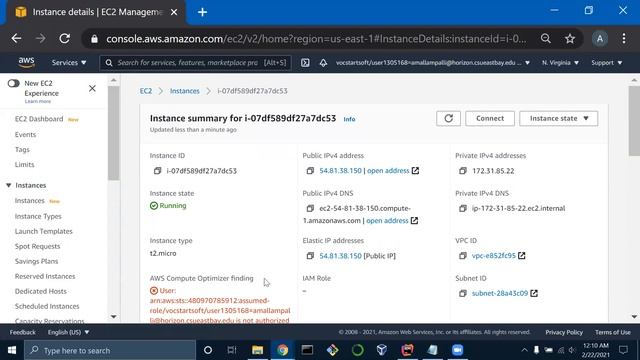Toggle New EC2 Experience switch
Image resolution: width=640 pixels, height=360 pixels.
(13, 83)
